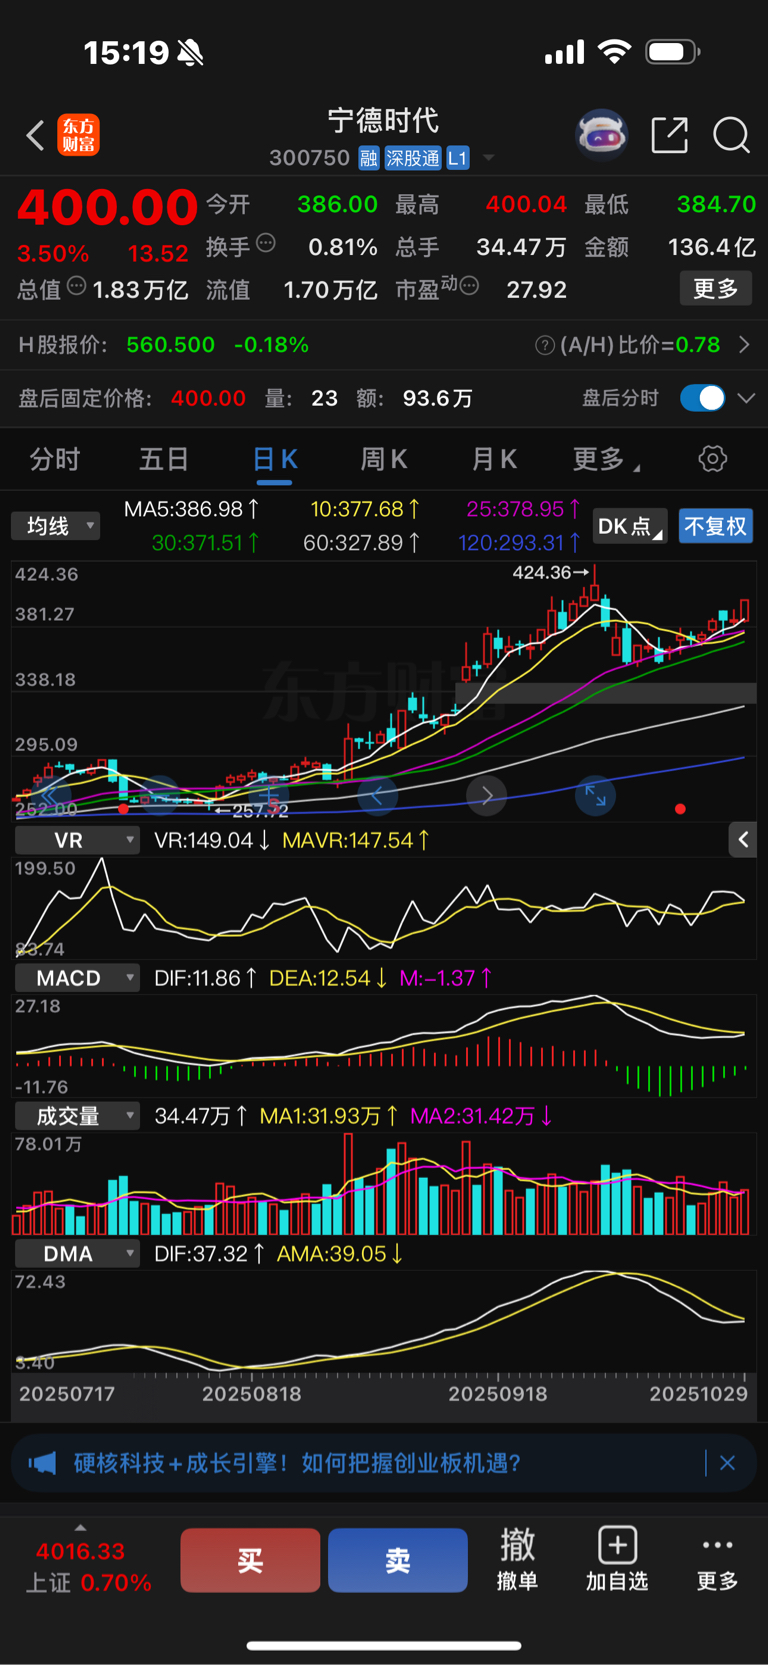Tap the 更多 button in quote details
Viewport: 768px width, 1665px height.
715,288
